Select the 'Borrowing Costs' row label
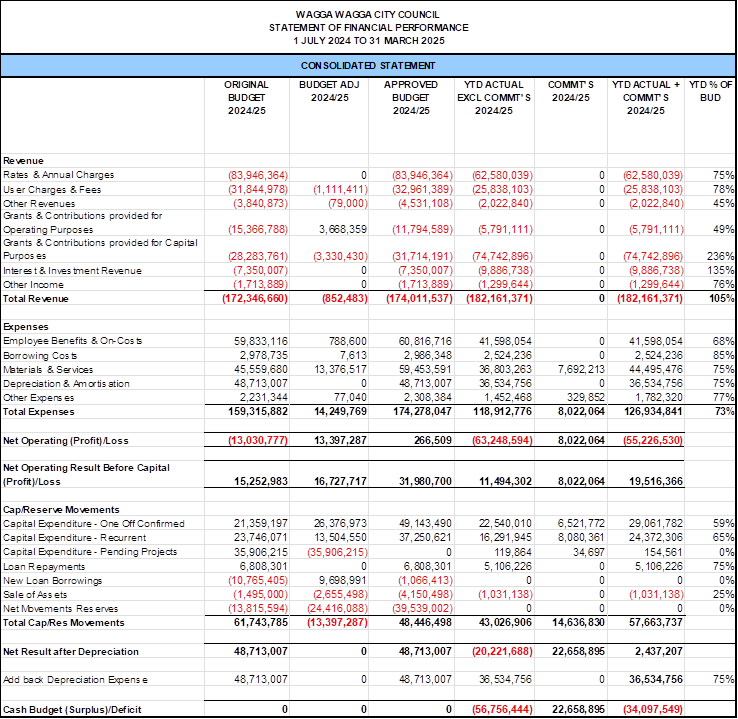The height and width of the screenshot is (719, 738). (x=40, y=356)
